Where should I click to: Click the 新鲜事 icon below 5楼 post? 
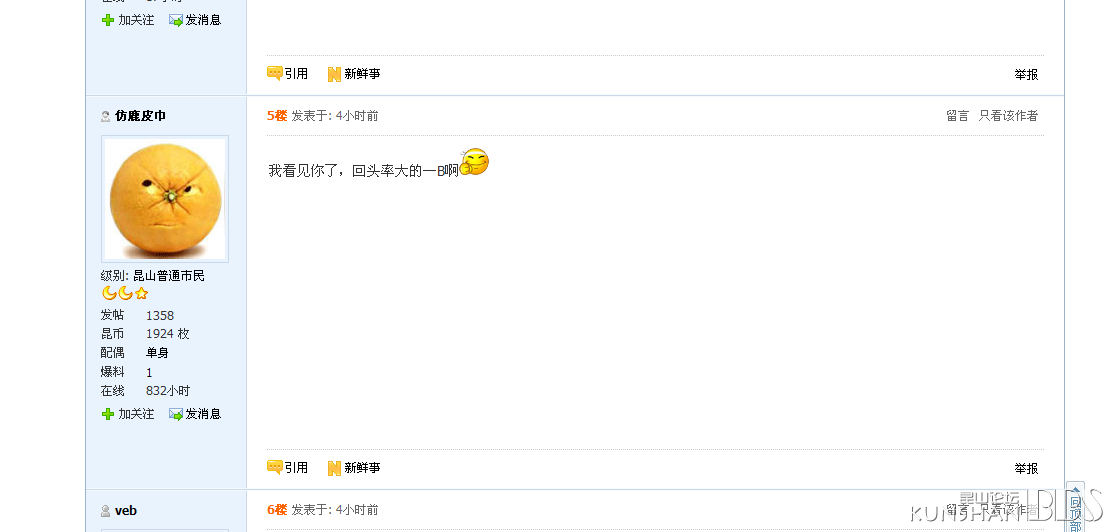pos(334,468)
